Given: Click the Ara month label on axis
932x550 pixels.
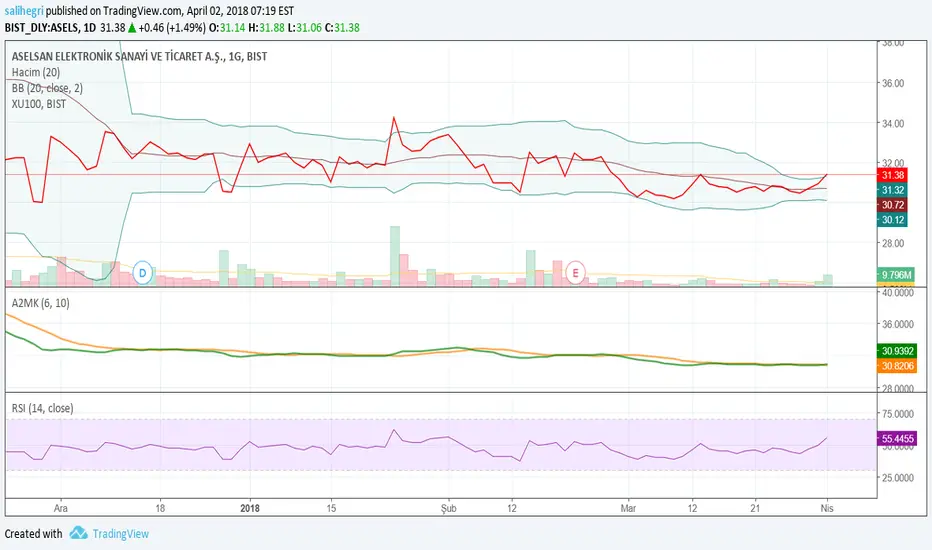Looking at the screenshot, I should [61, 508].
